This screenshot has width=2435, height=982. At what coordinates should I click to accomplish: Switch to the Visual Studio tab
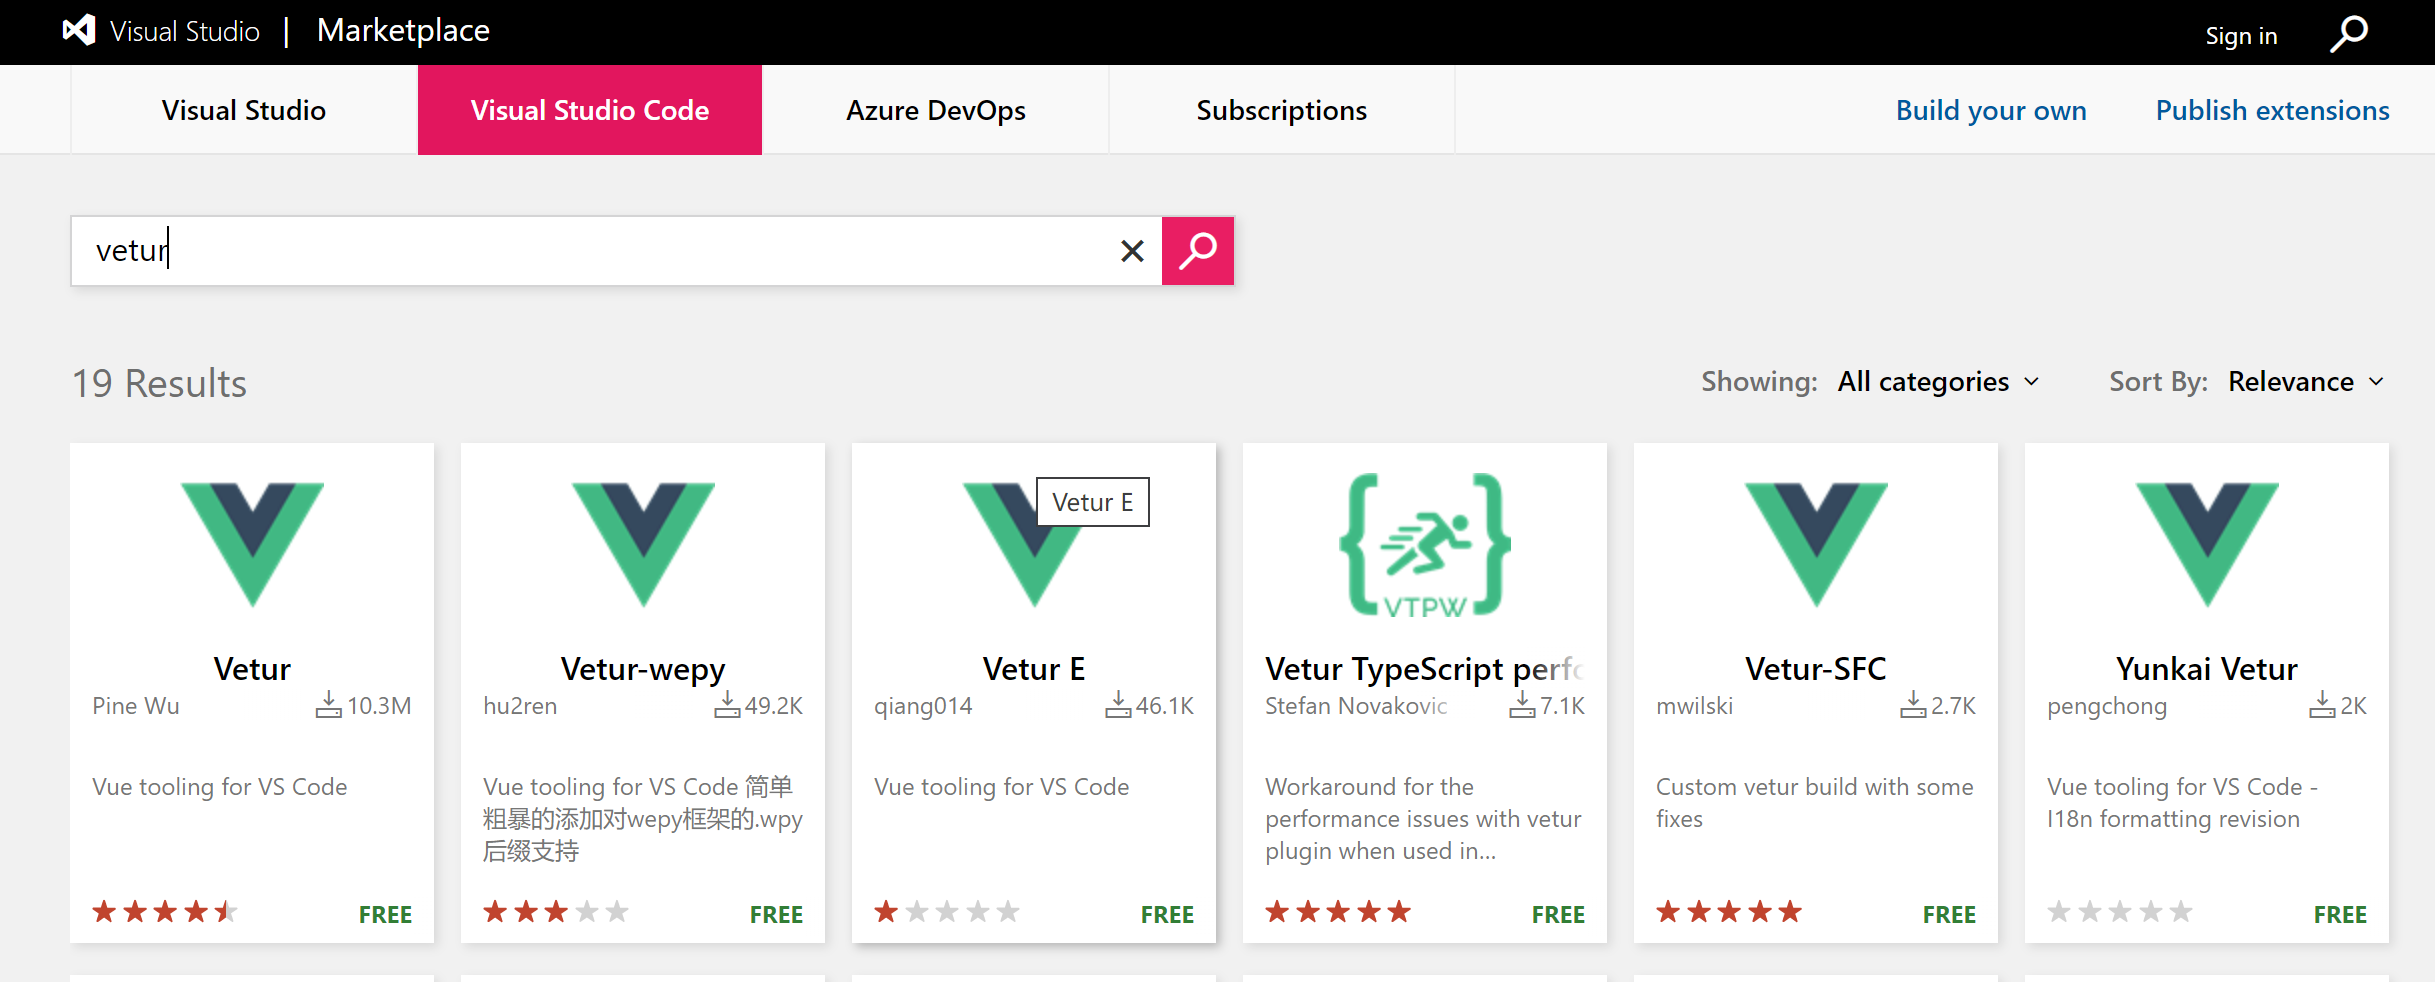244,110
